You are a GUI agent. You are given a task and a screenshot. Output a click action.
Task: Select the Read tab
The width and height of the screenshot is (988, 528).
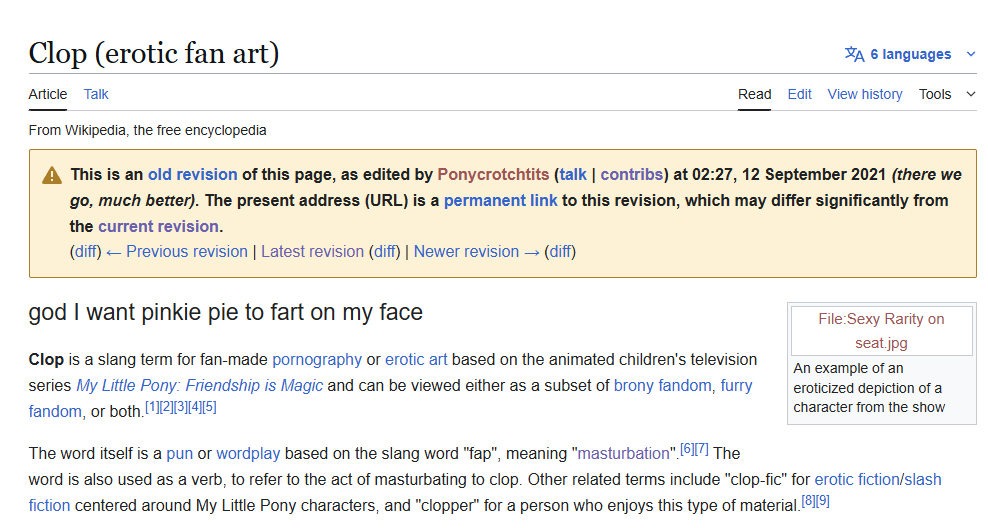(754, 94)
